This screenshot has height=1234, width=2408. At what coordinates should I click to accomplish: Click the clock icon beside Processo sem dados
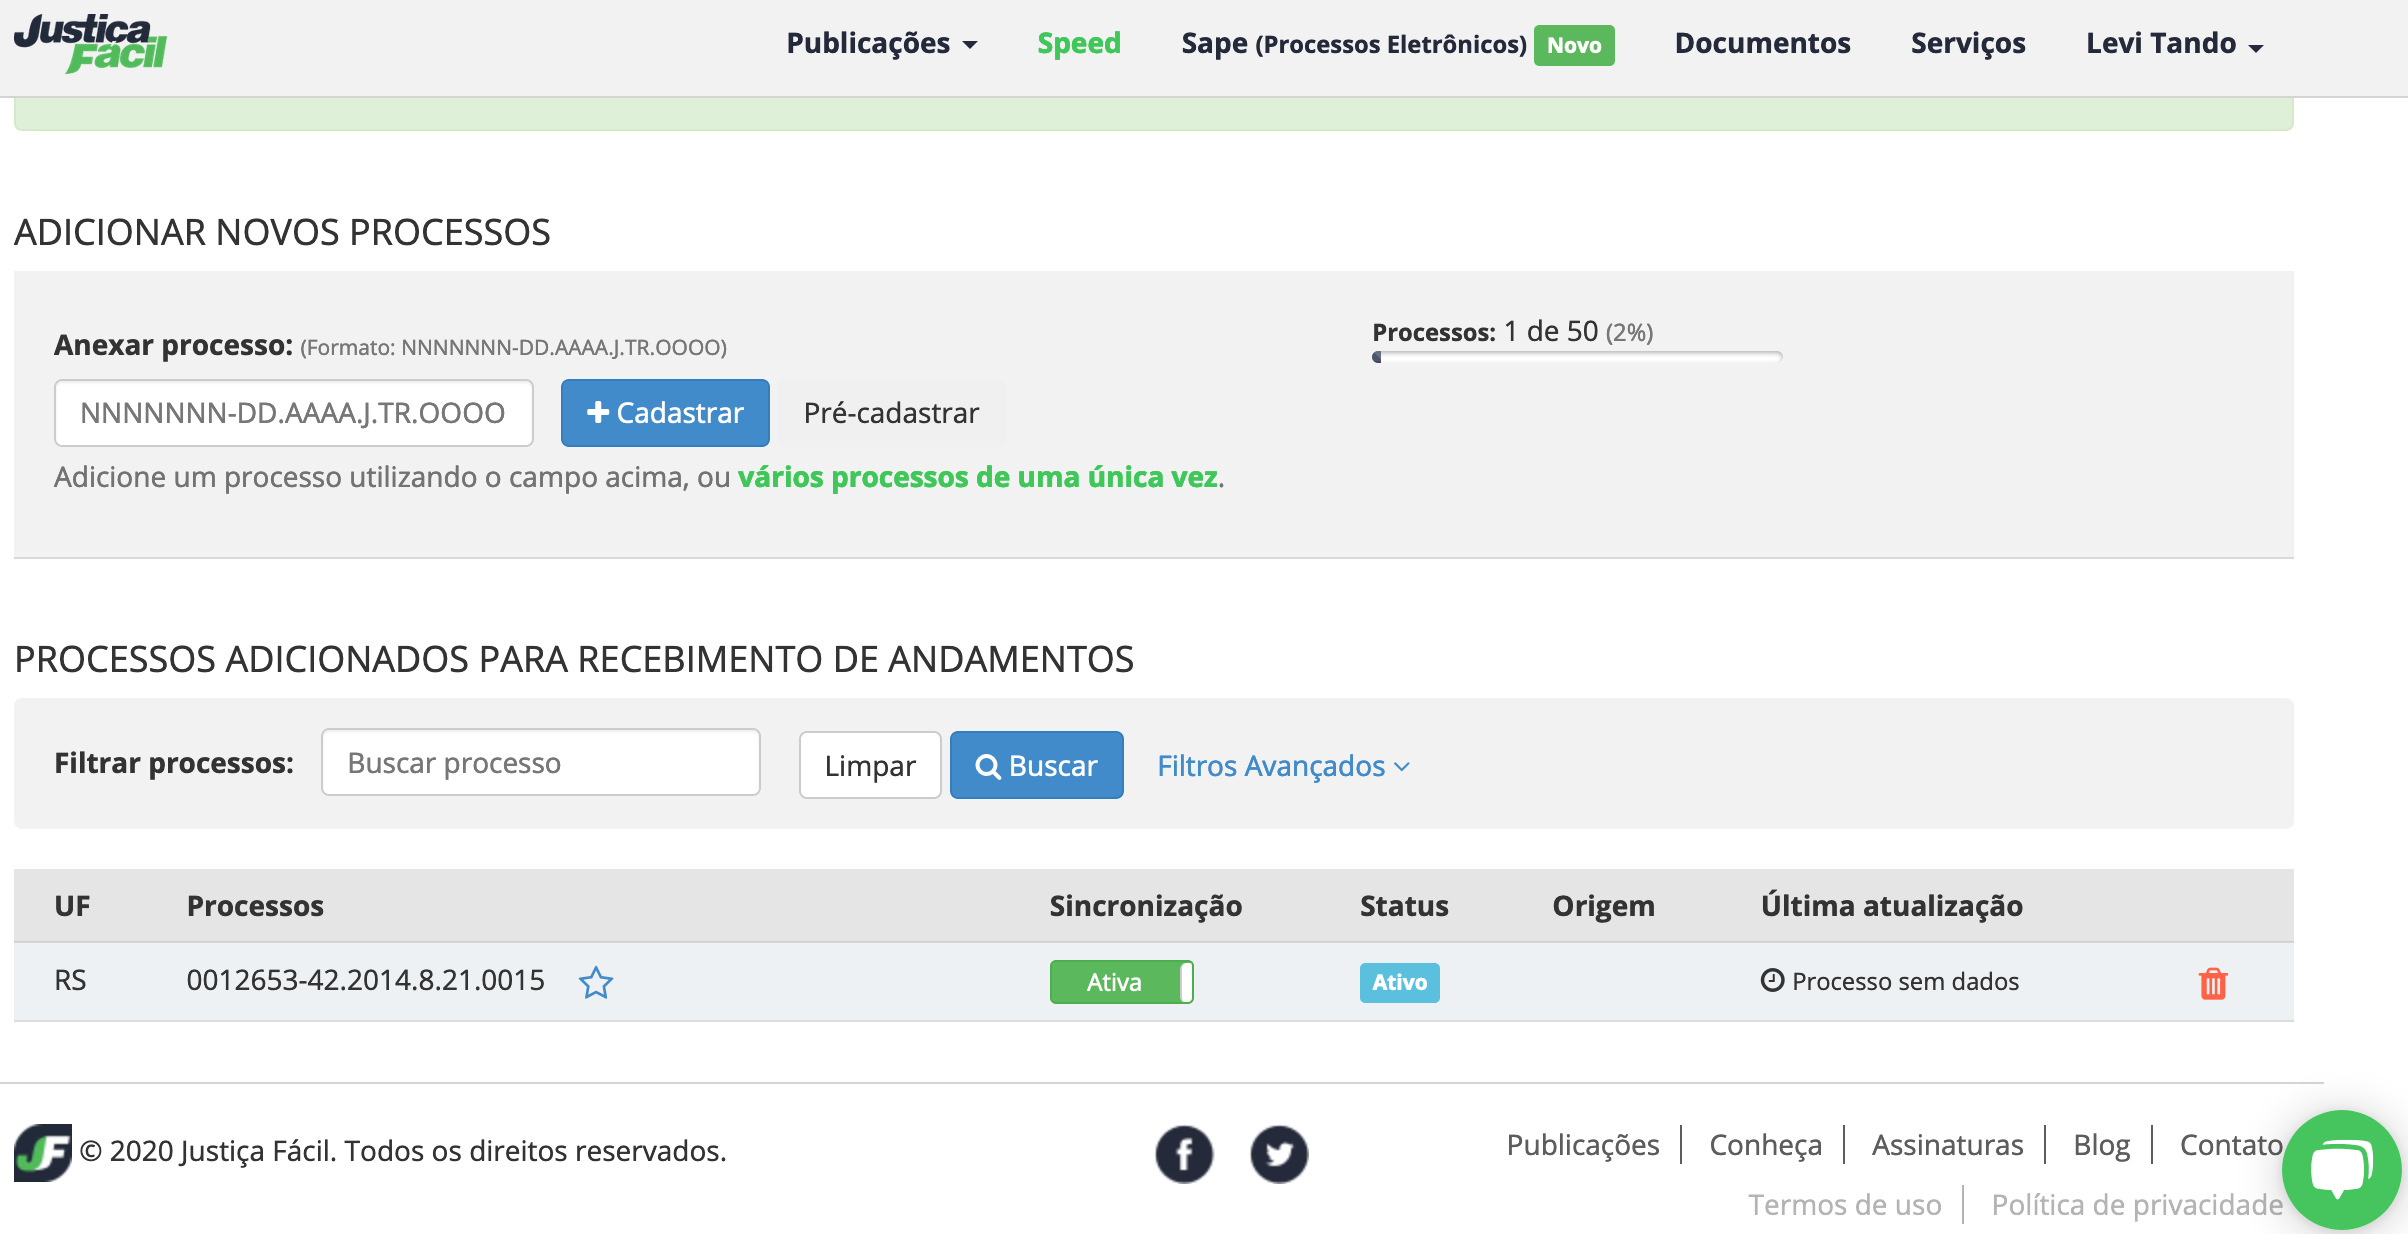pos(1772,980)
